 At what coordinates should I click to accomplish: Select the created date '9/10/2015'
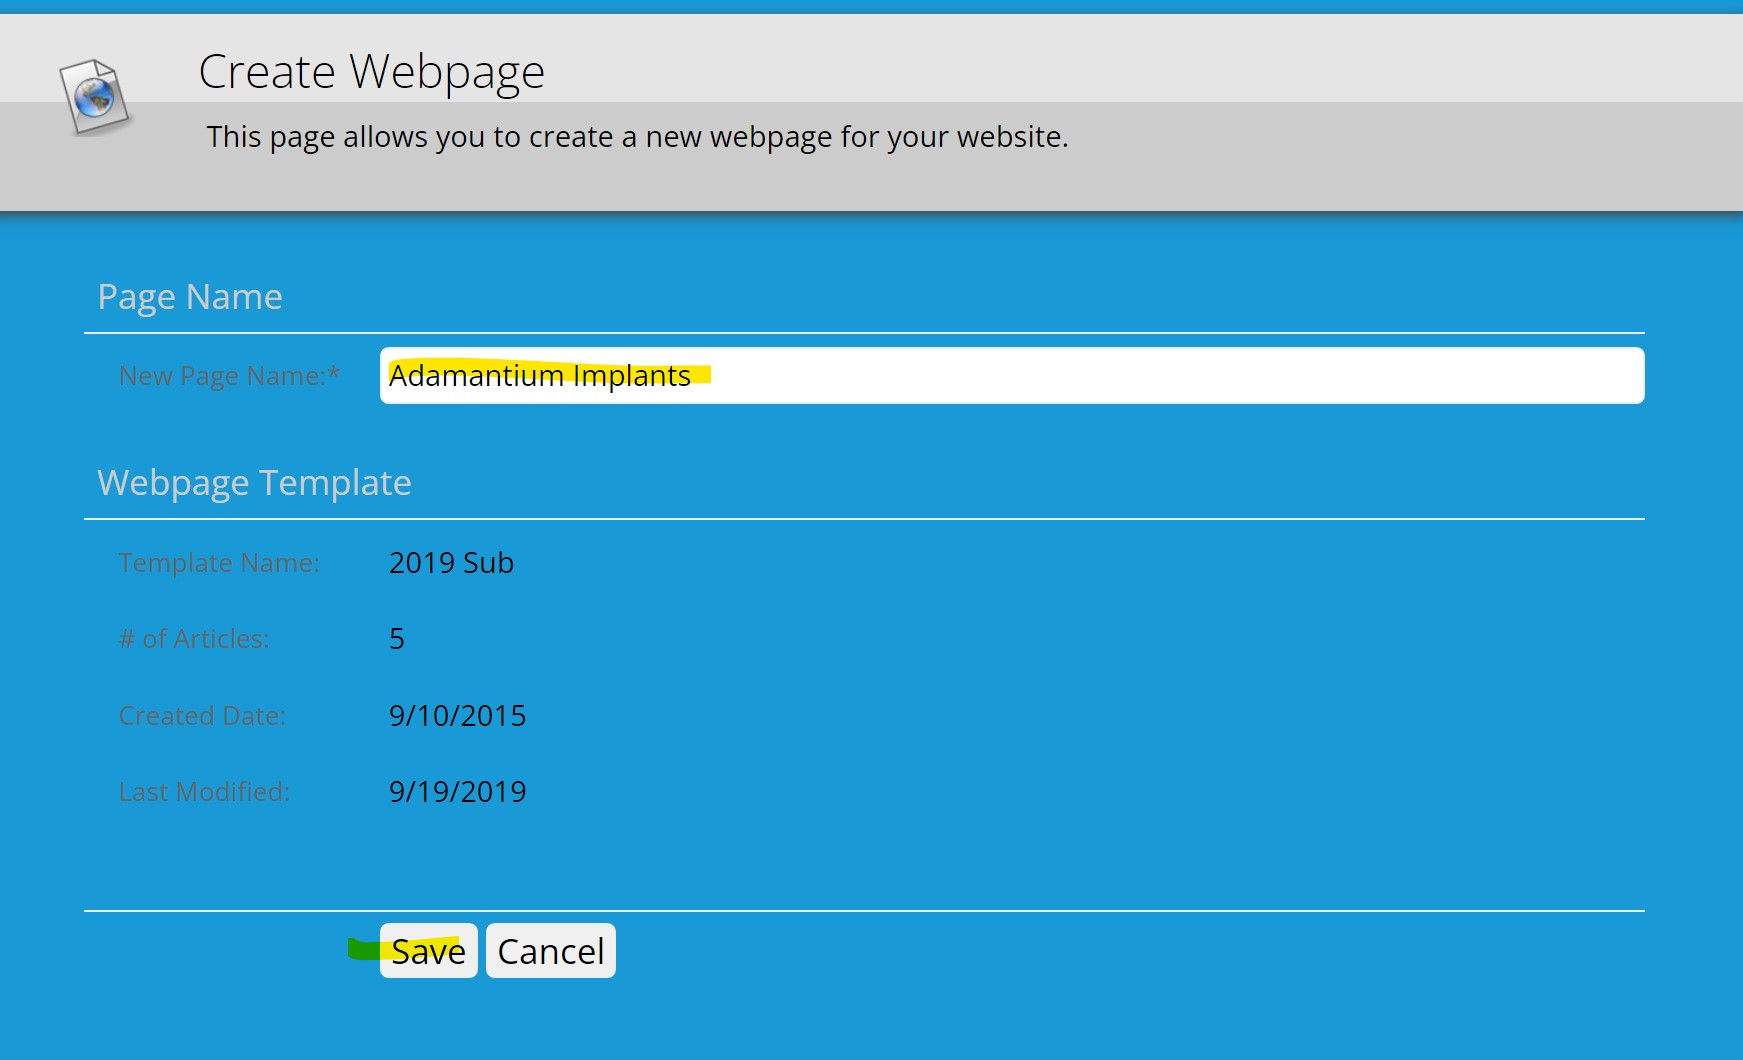(457, 716)
